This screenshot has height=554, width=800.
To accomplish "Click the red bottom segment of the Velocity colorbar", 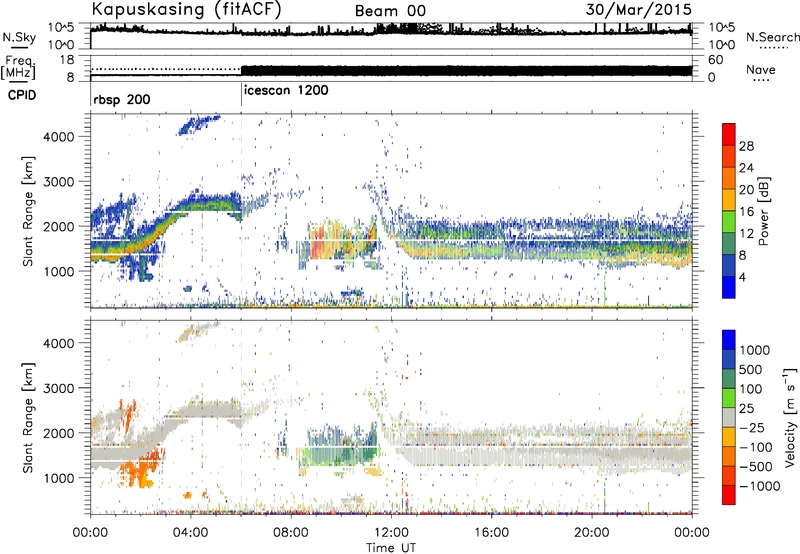I will pos(729,495).
